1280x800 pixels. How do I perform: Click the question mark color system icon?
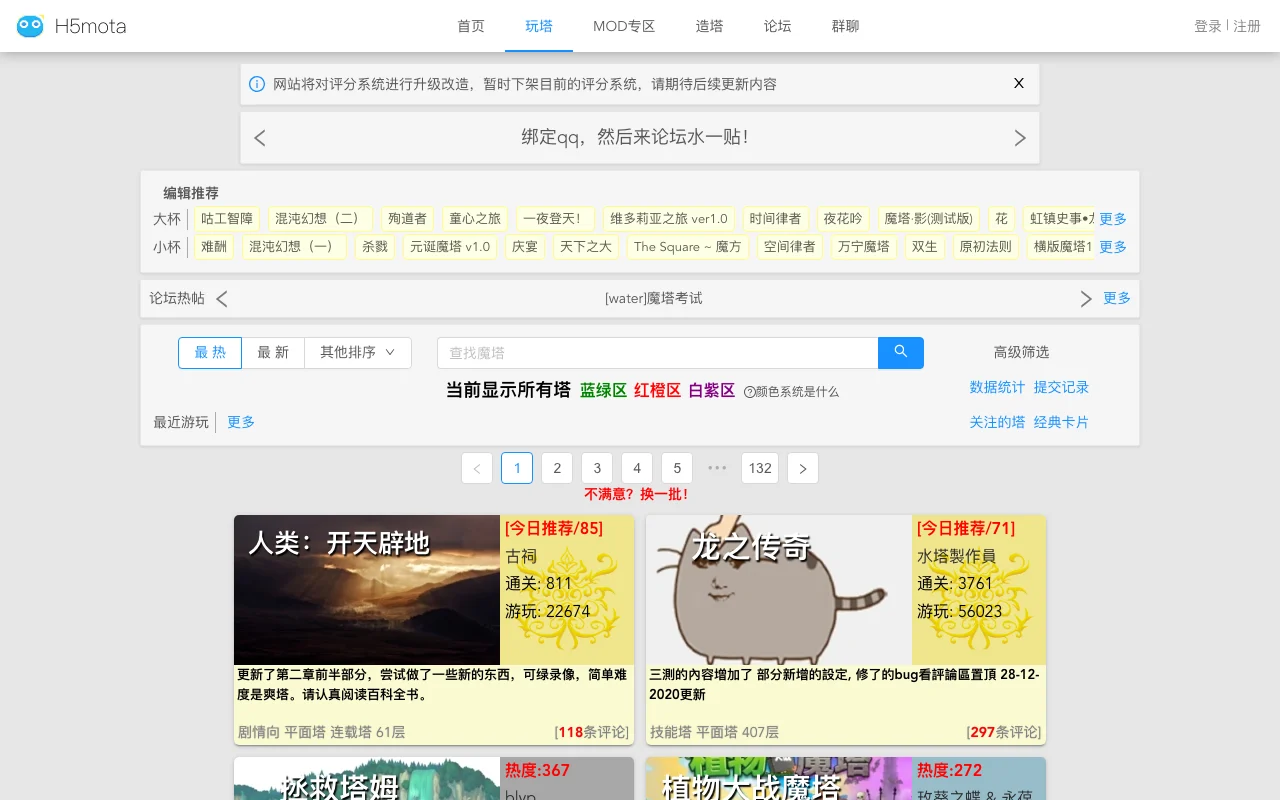pos(749,392)
